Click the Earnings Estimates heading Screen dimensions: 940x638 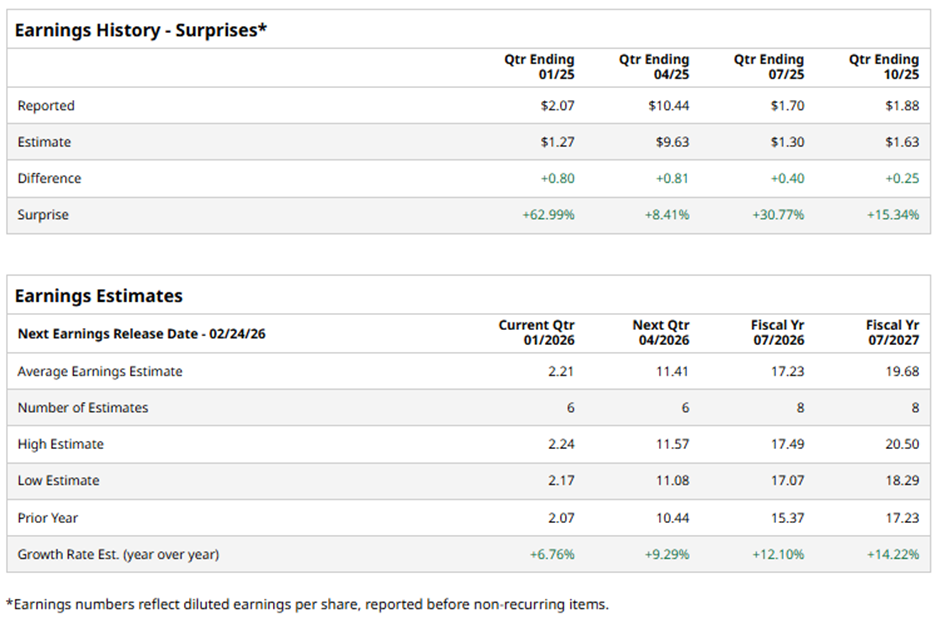click(98, 296)
